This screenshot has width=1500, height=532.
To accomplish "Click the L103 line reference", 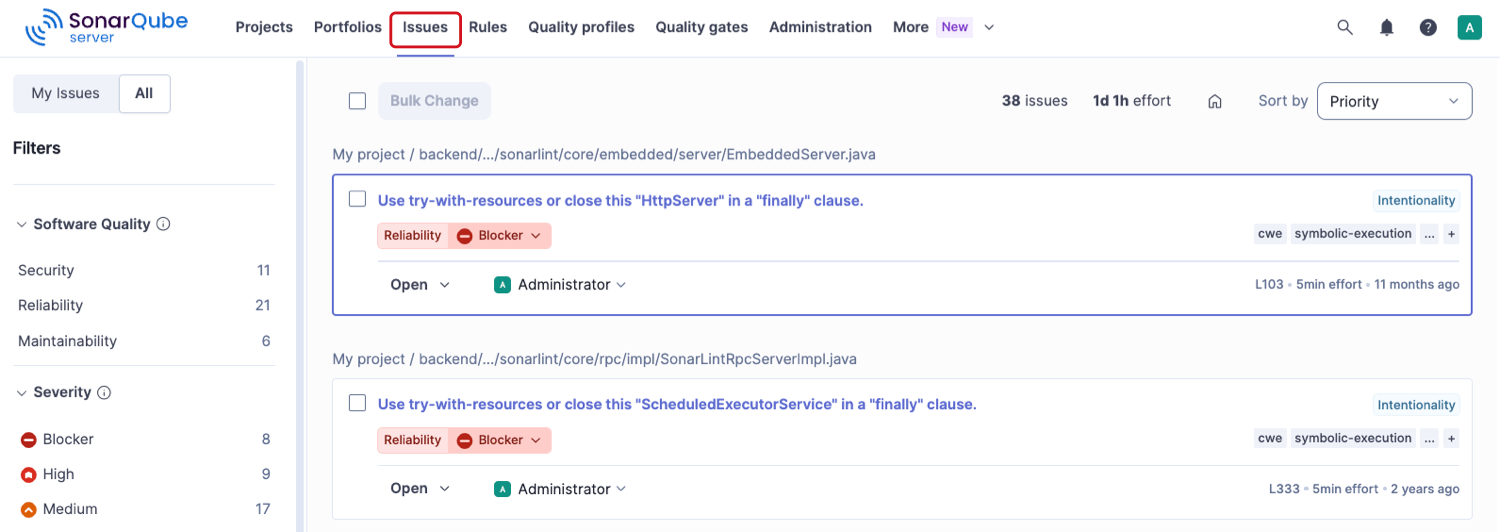I will [1269, 285].
